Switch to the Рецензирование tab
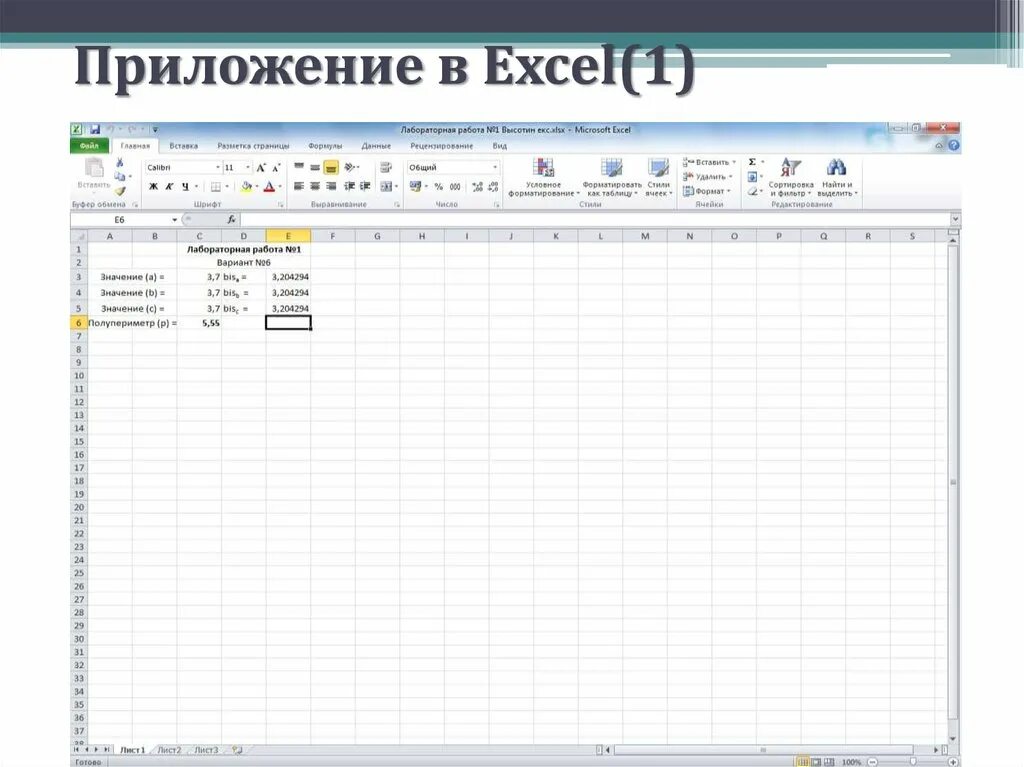1024x767 pixels. (441, 146)
